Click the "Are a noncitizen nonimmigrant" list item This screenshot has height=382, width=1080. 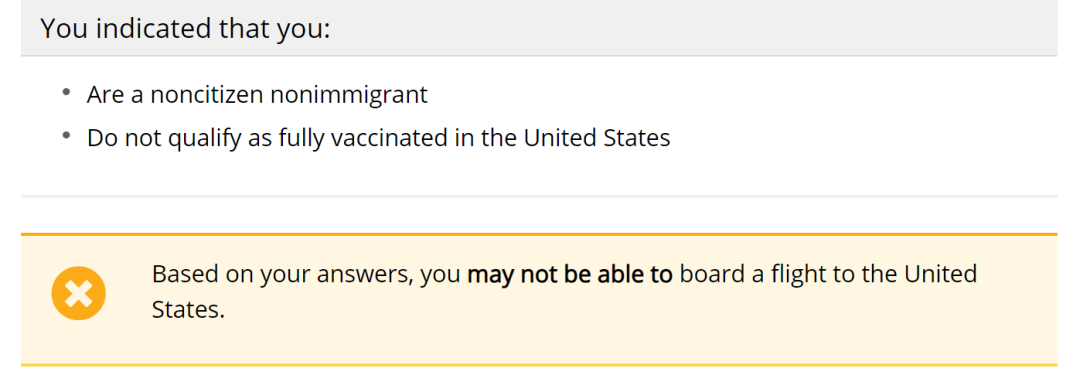click(257, 94)
